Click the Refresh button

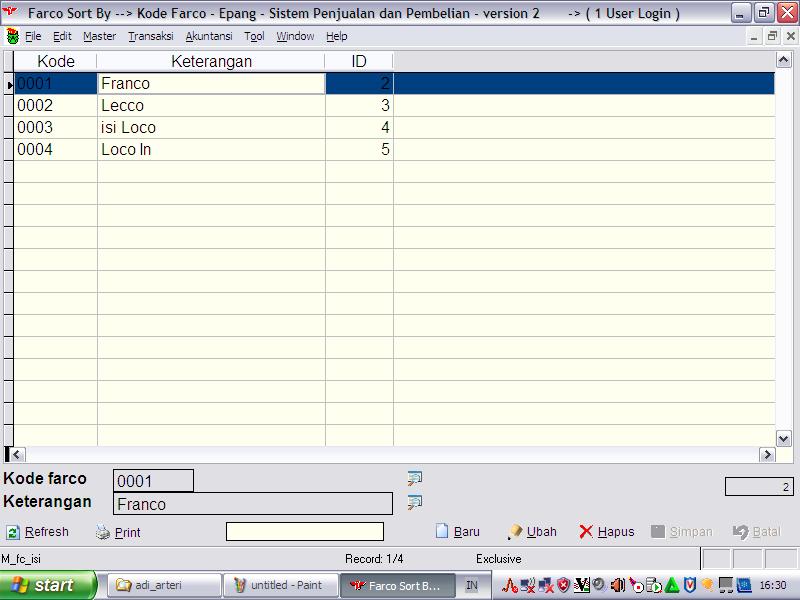click(x=38, y=532)
